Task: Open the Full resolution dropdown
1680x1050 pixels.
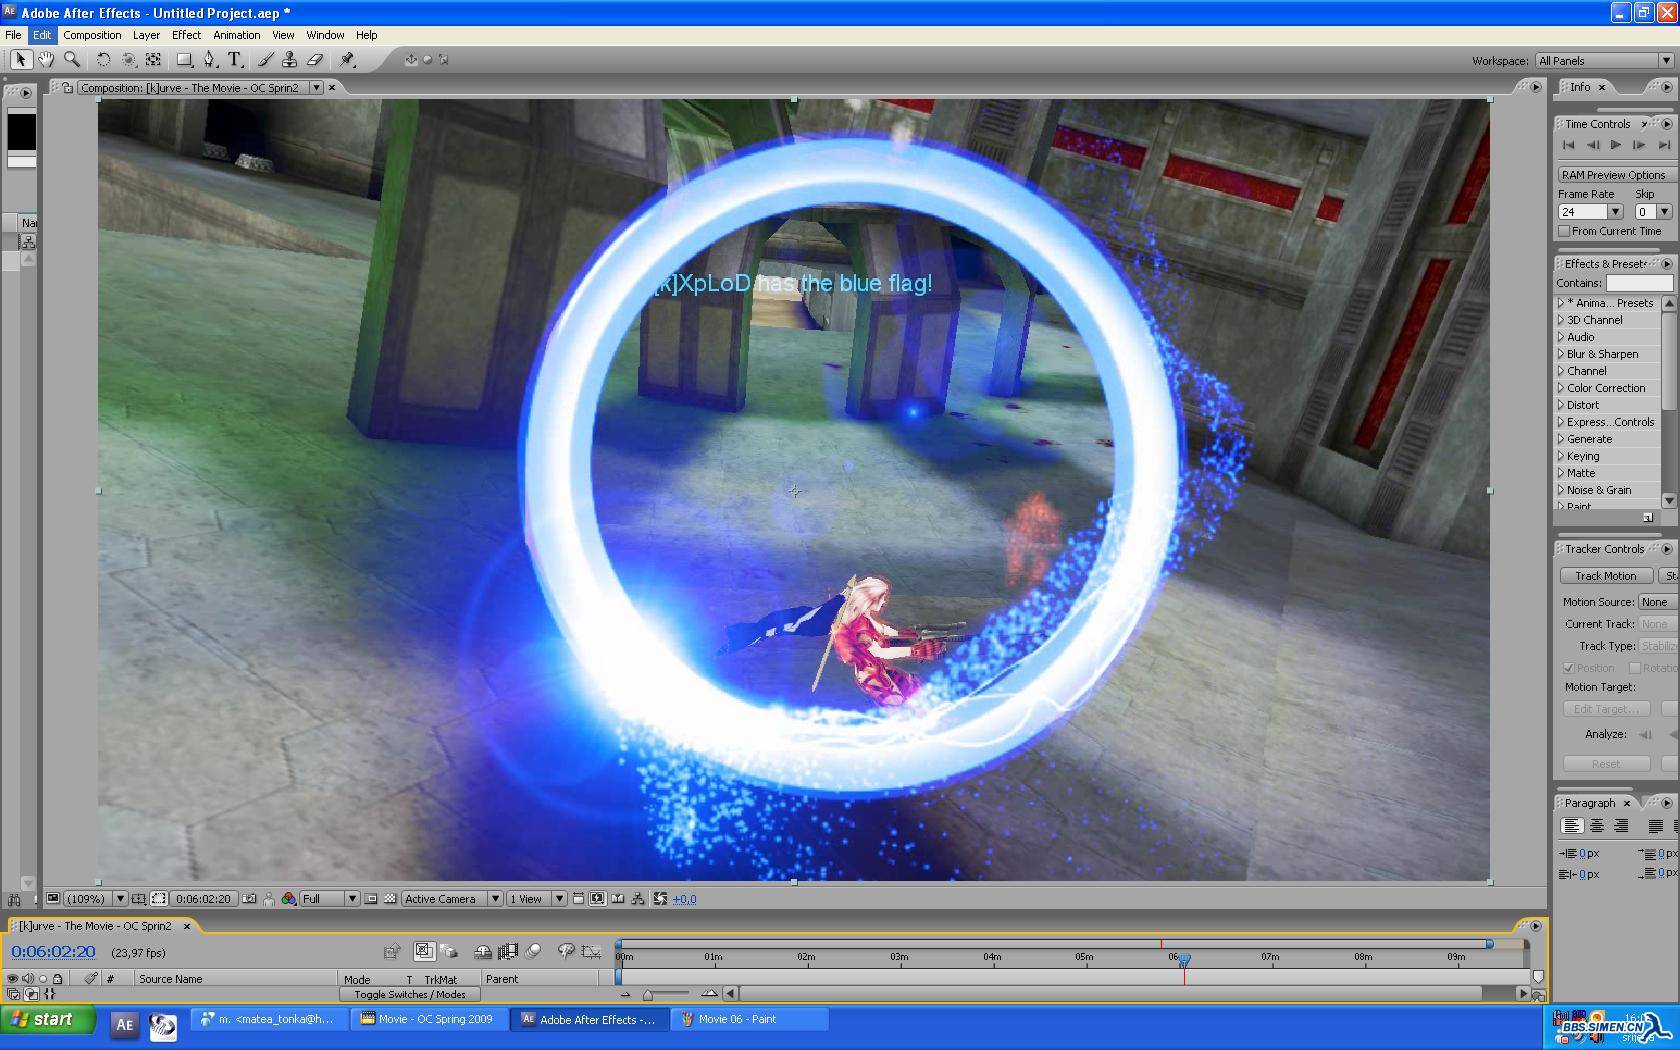Action: (329, 899)
